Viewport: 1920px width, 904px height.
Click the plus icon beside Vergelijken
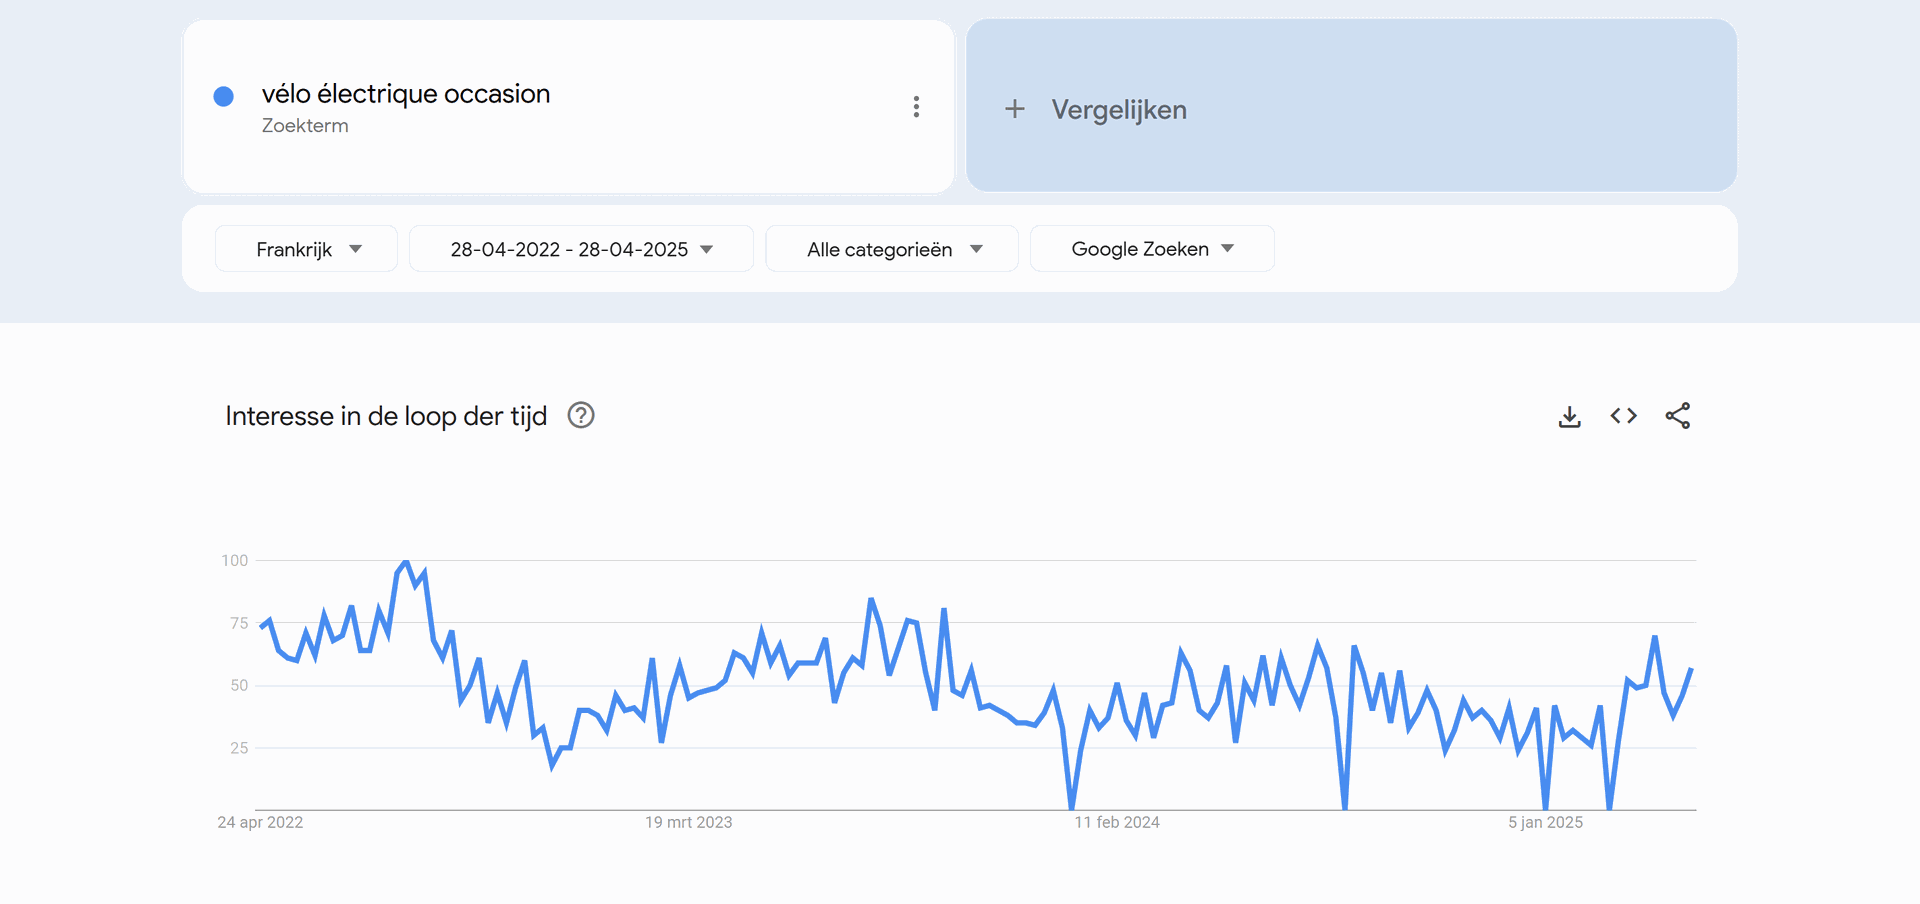1014,109
